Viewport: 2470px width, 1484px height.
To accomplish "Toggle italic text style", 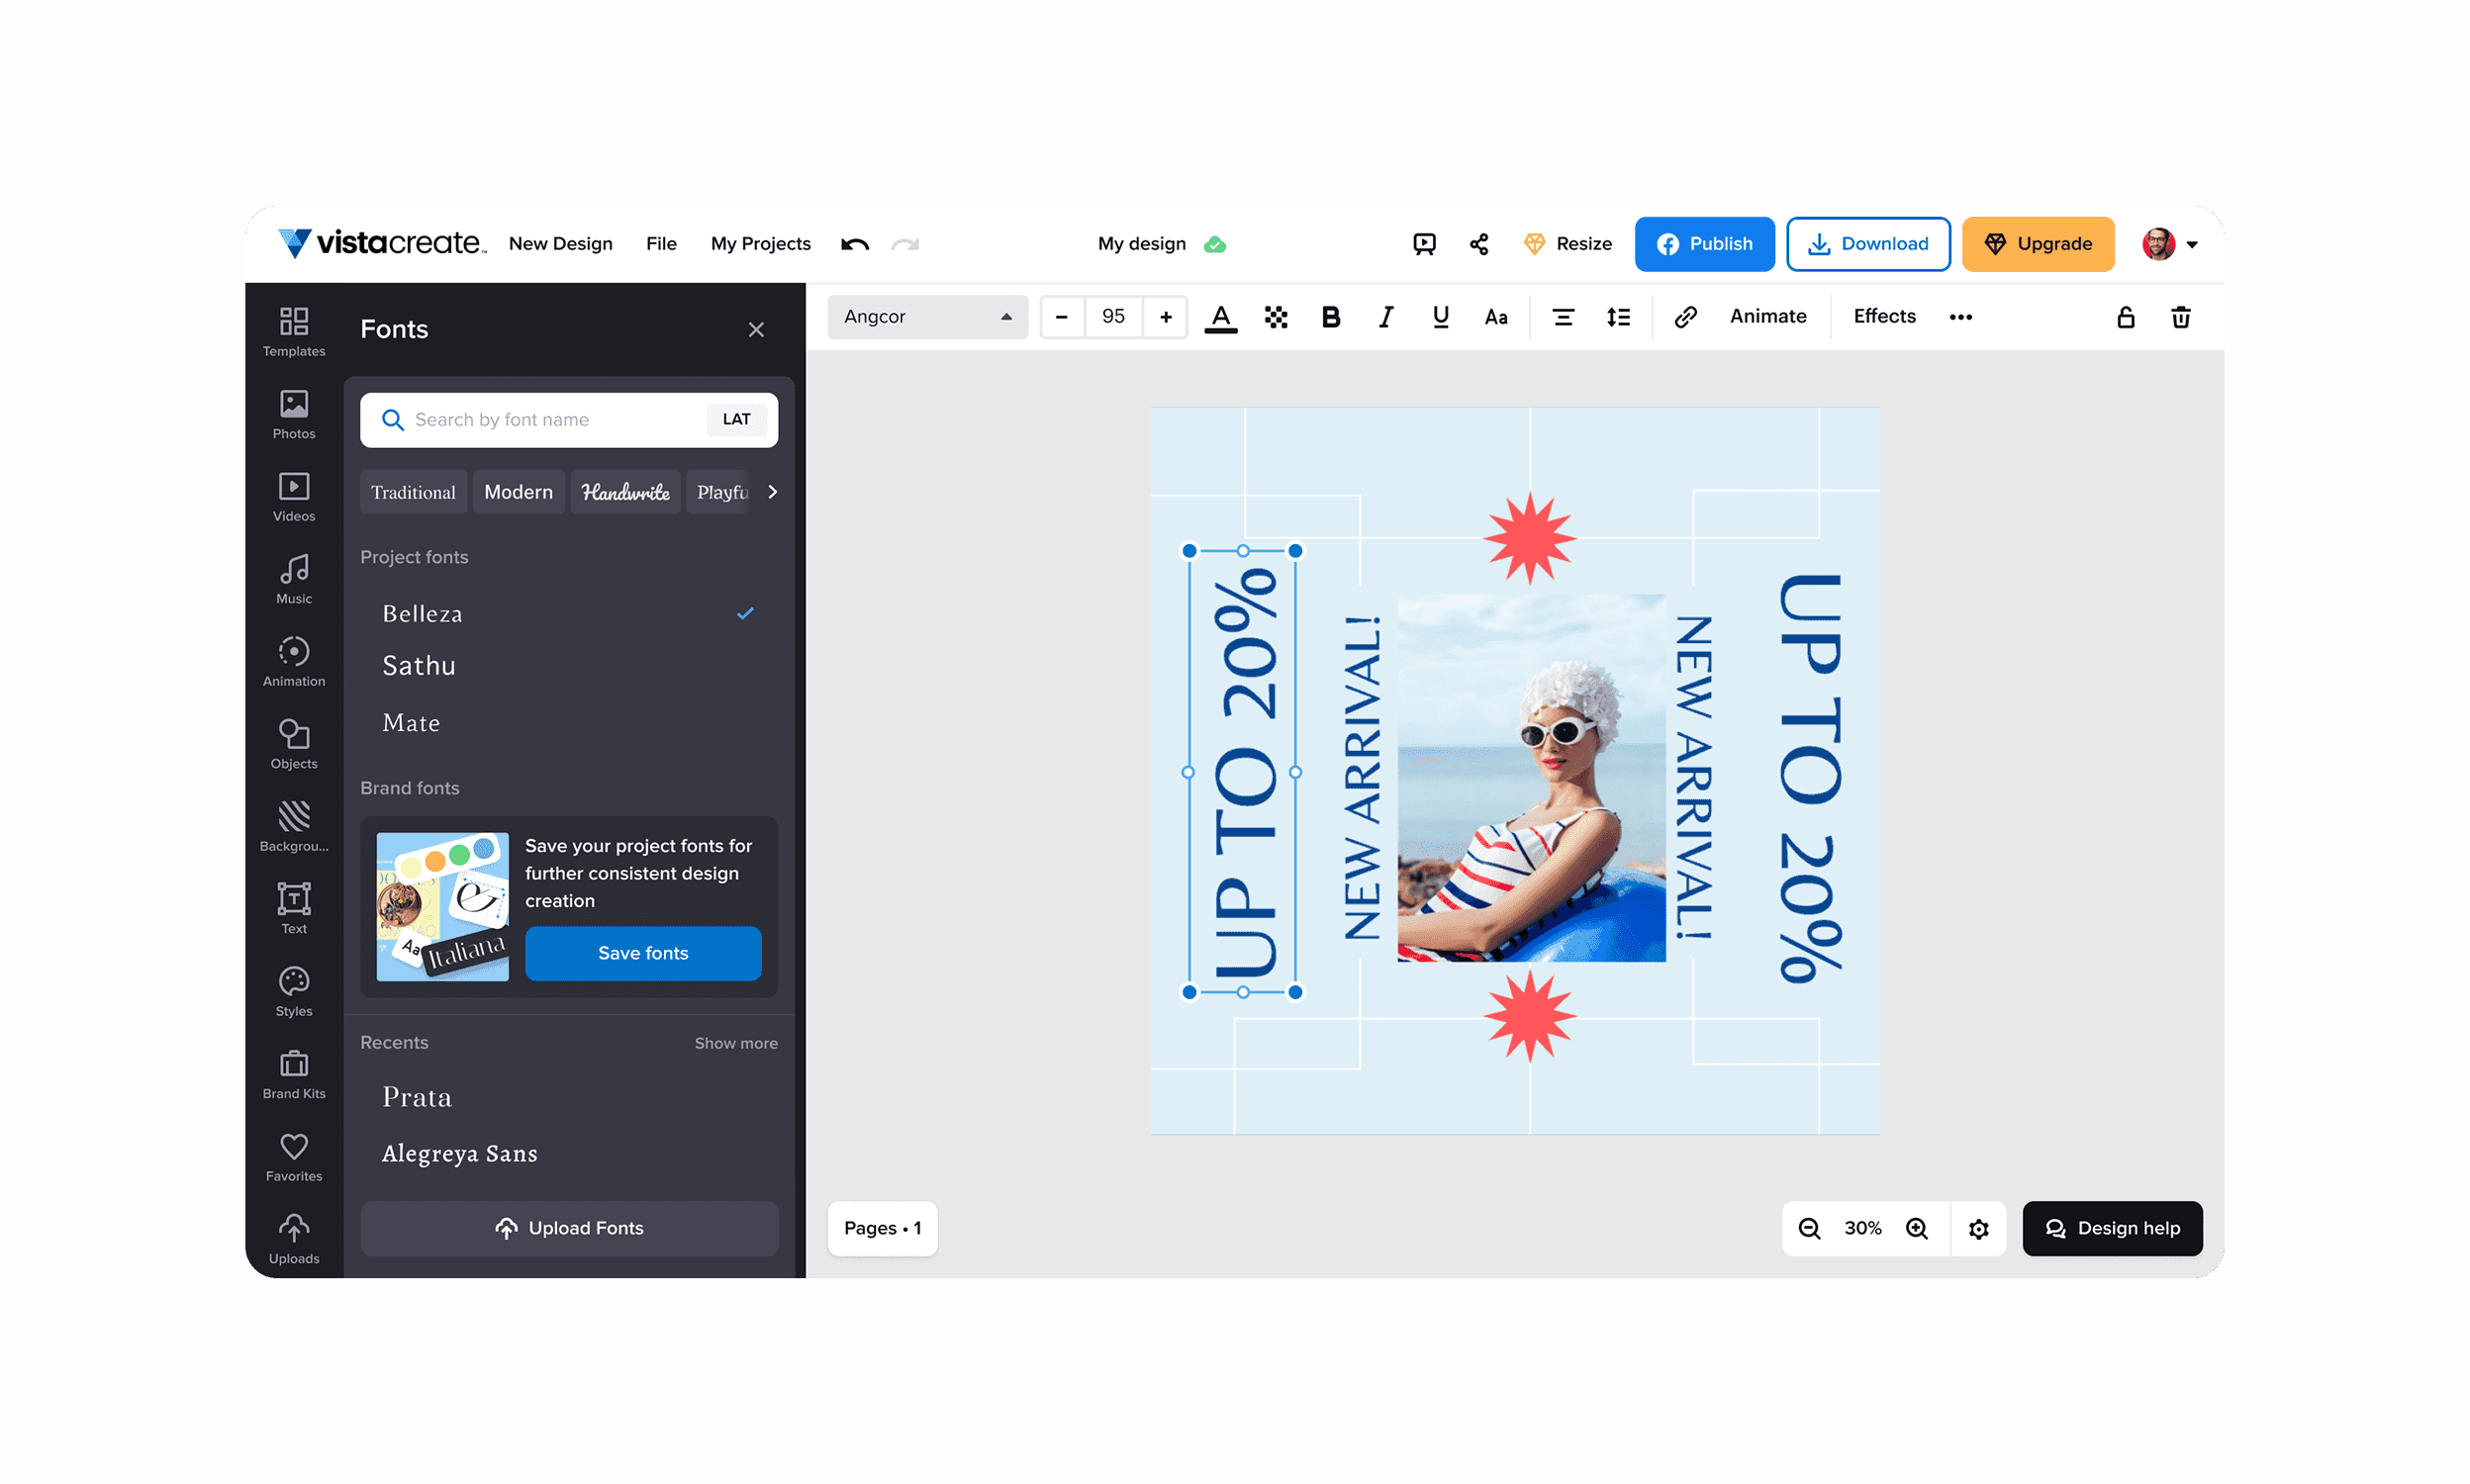I will (x=1385, y=317).
